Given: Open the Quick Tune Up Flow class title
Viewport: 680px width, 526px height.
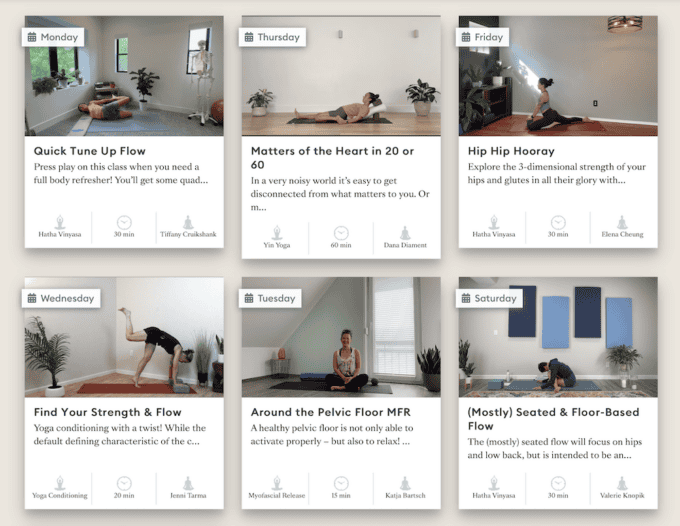Looking at the screenshot, I should pos(89,151).
